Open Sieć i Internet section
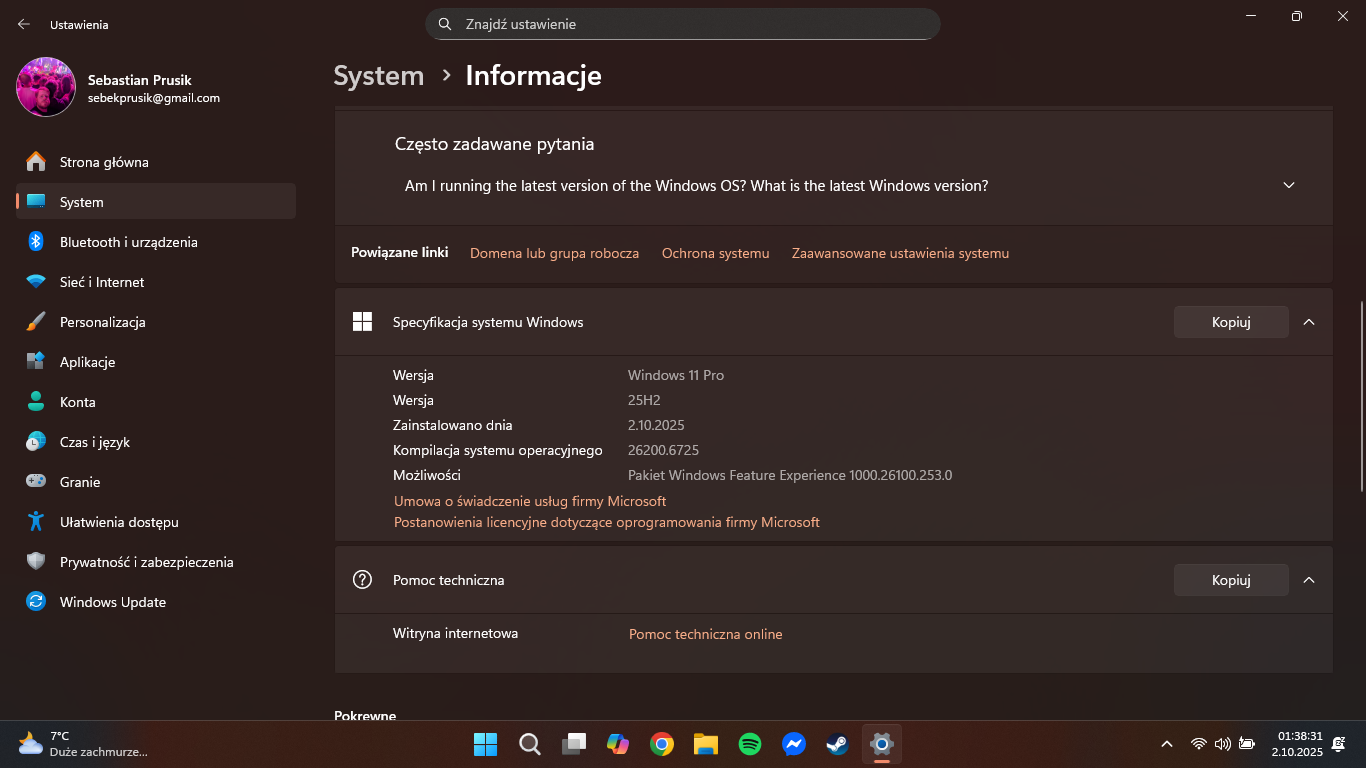 point(102,282)
